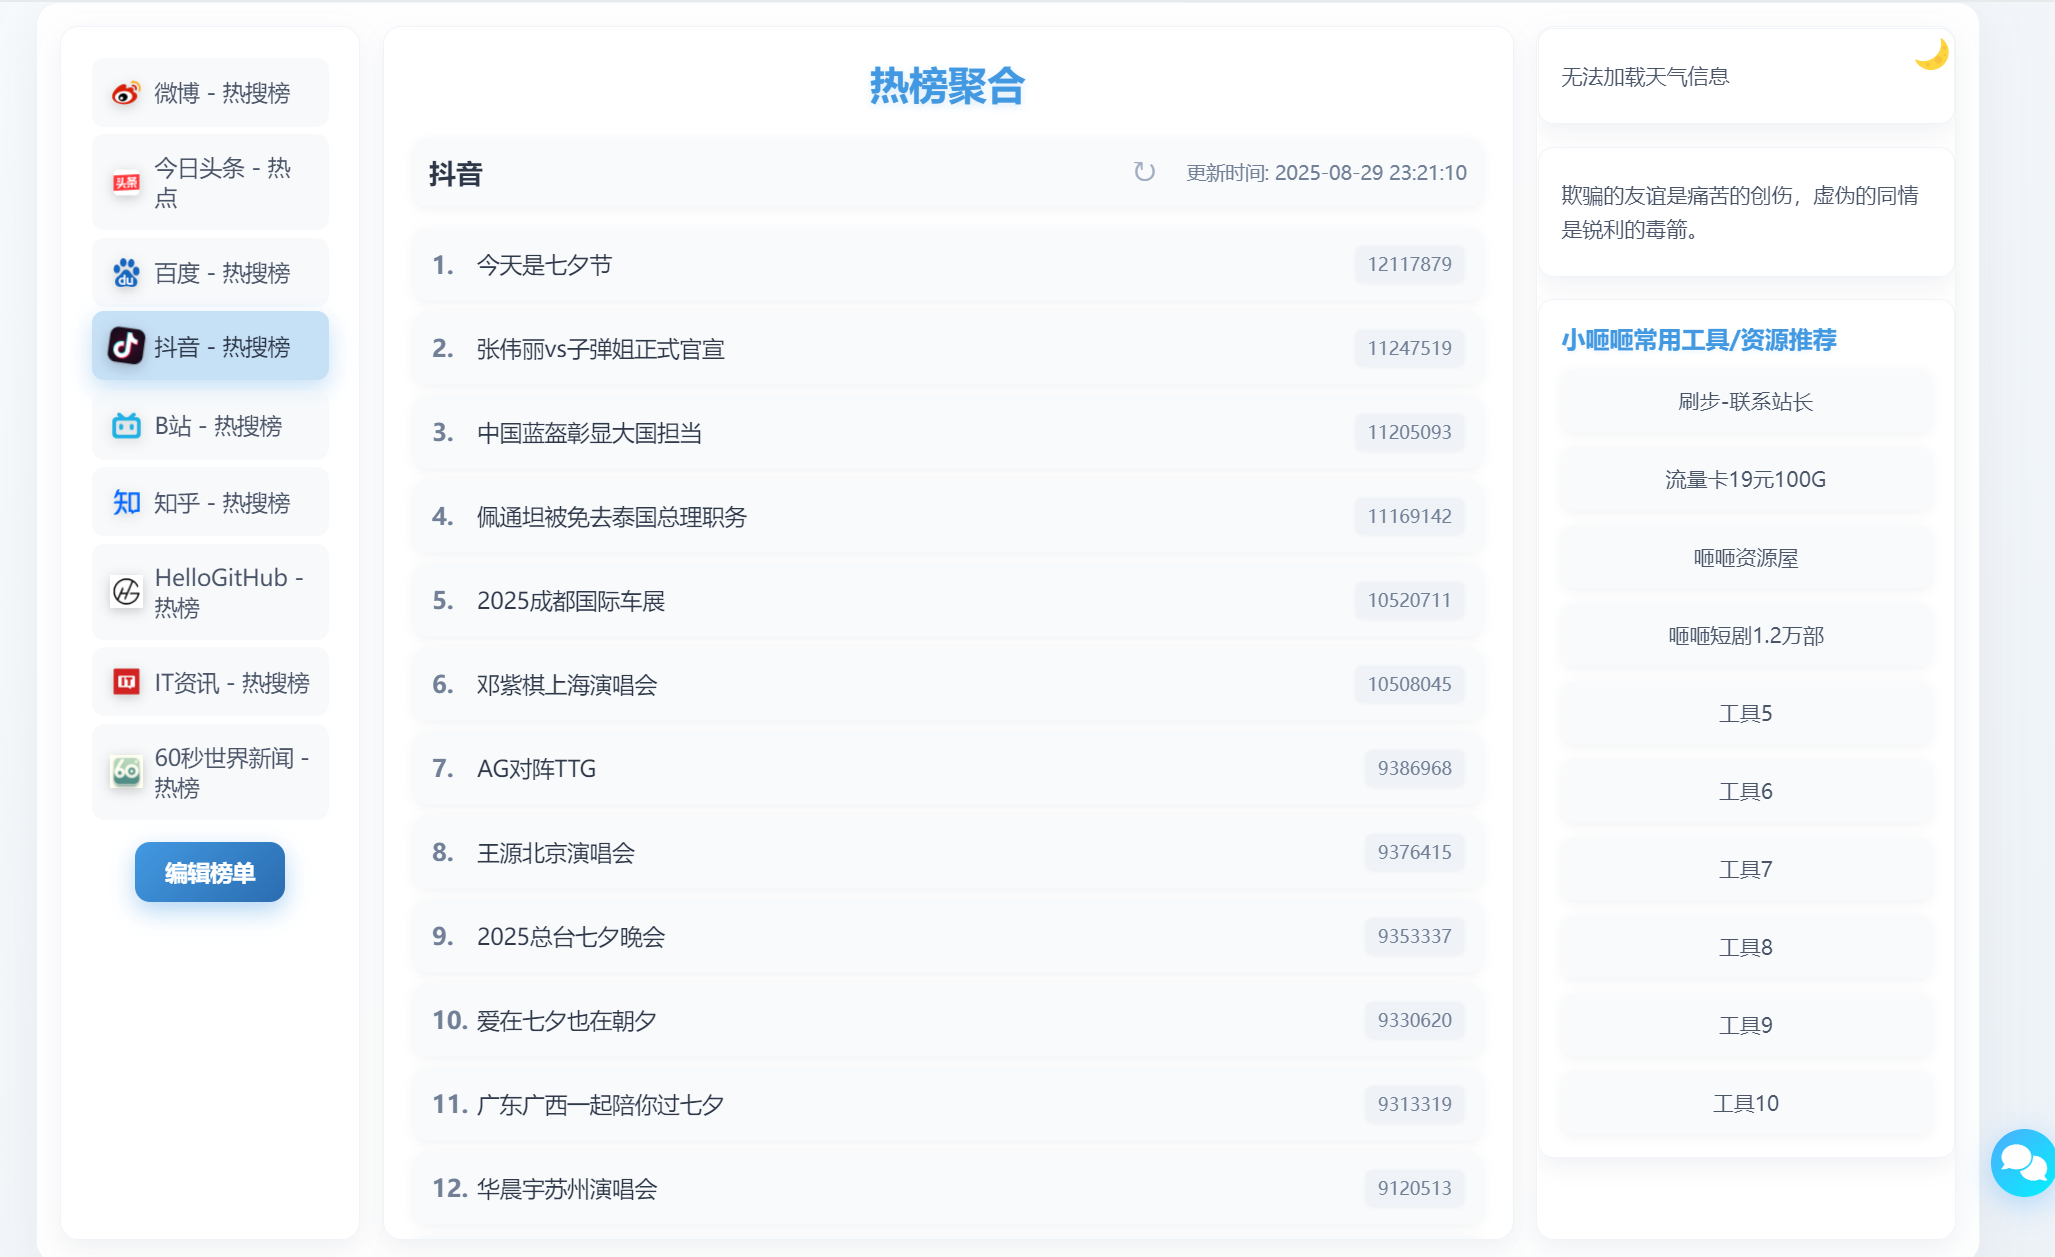Click the Weibo logo icon in sidebar
This screenshot has width=2055, height=1257.
point(126,93)
